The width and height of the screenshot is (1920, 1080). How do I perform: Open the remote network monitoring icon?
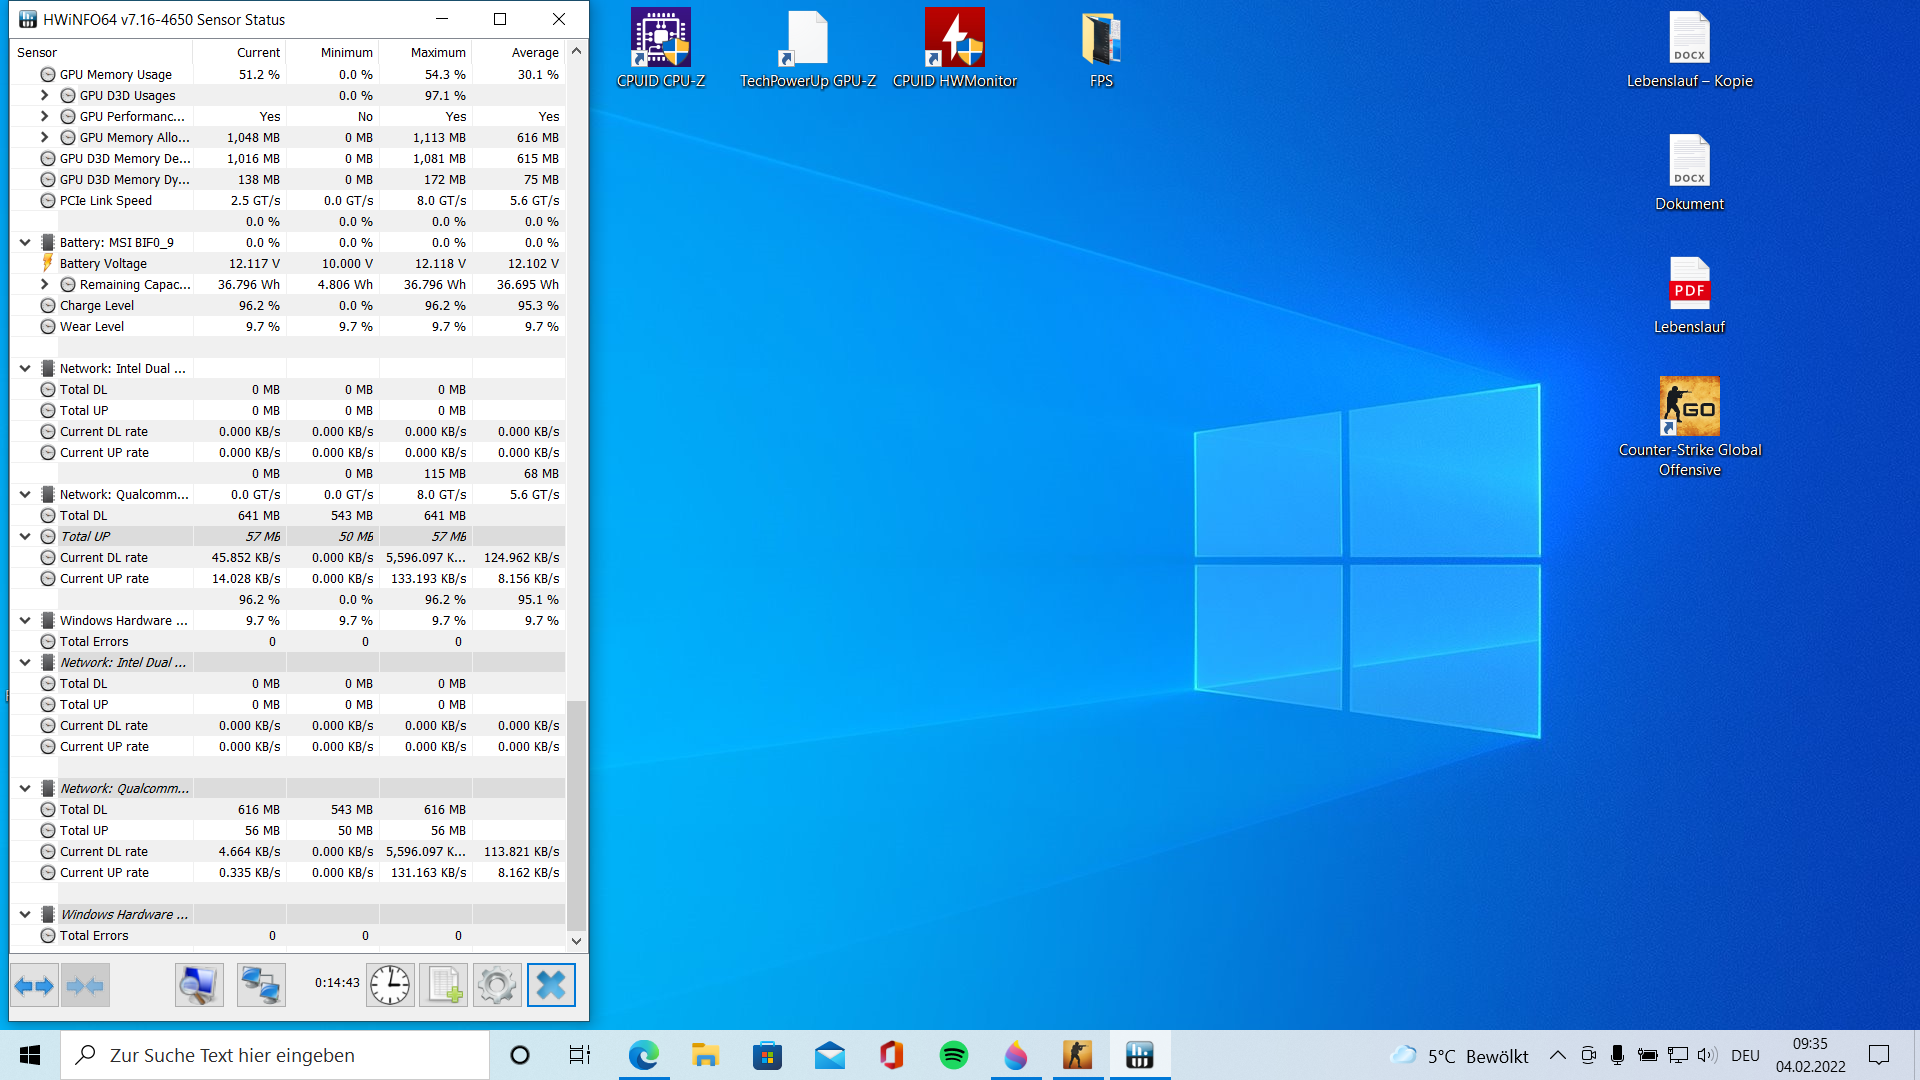click(261, 986)
